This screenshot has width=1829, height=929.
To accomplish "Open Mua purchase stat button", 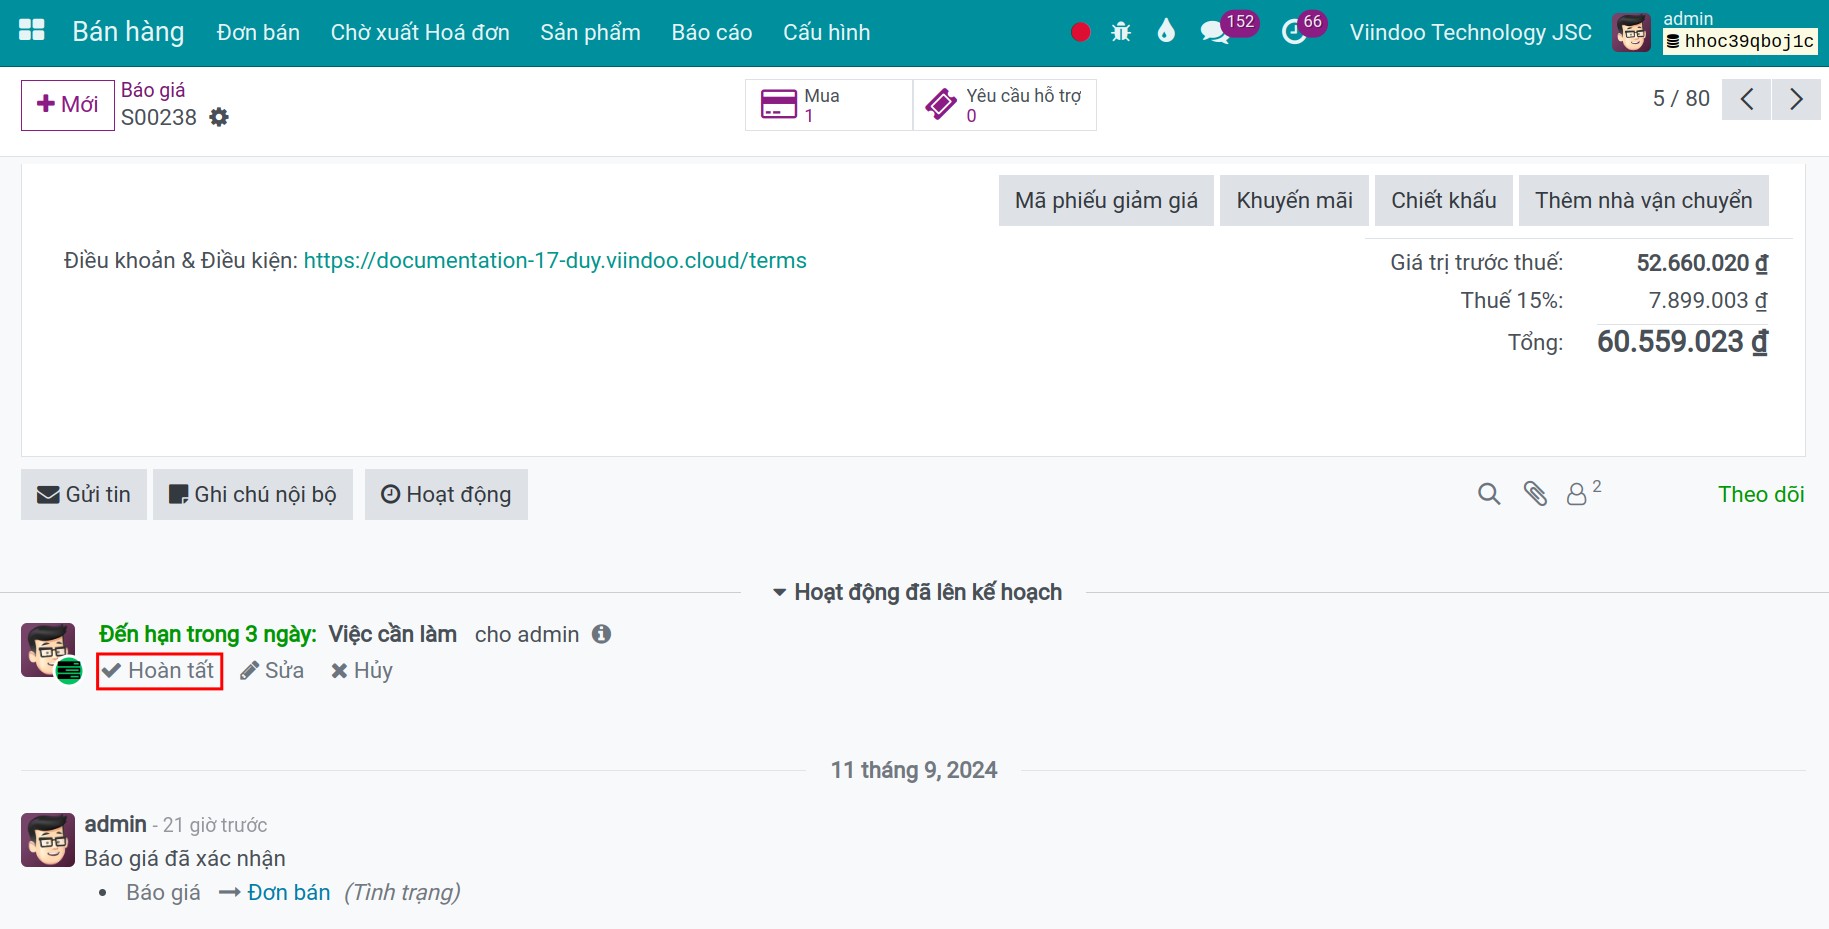I will pos(829,105).
